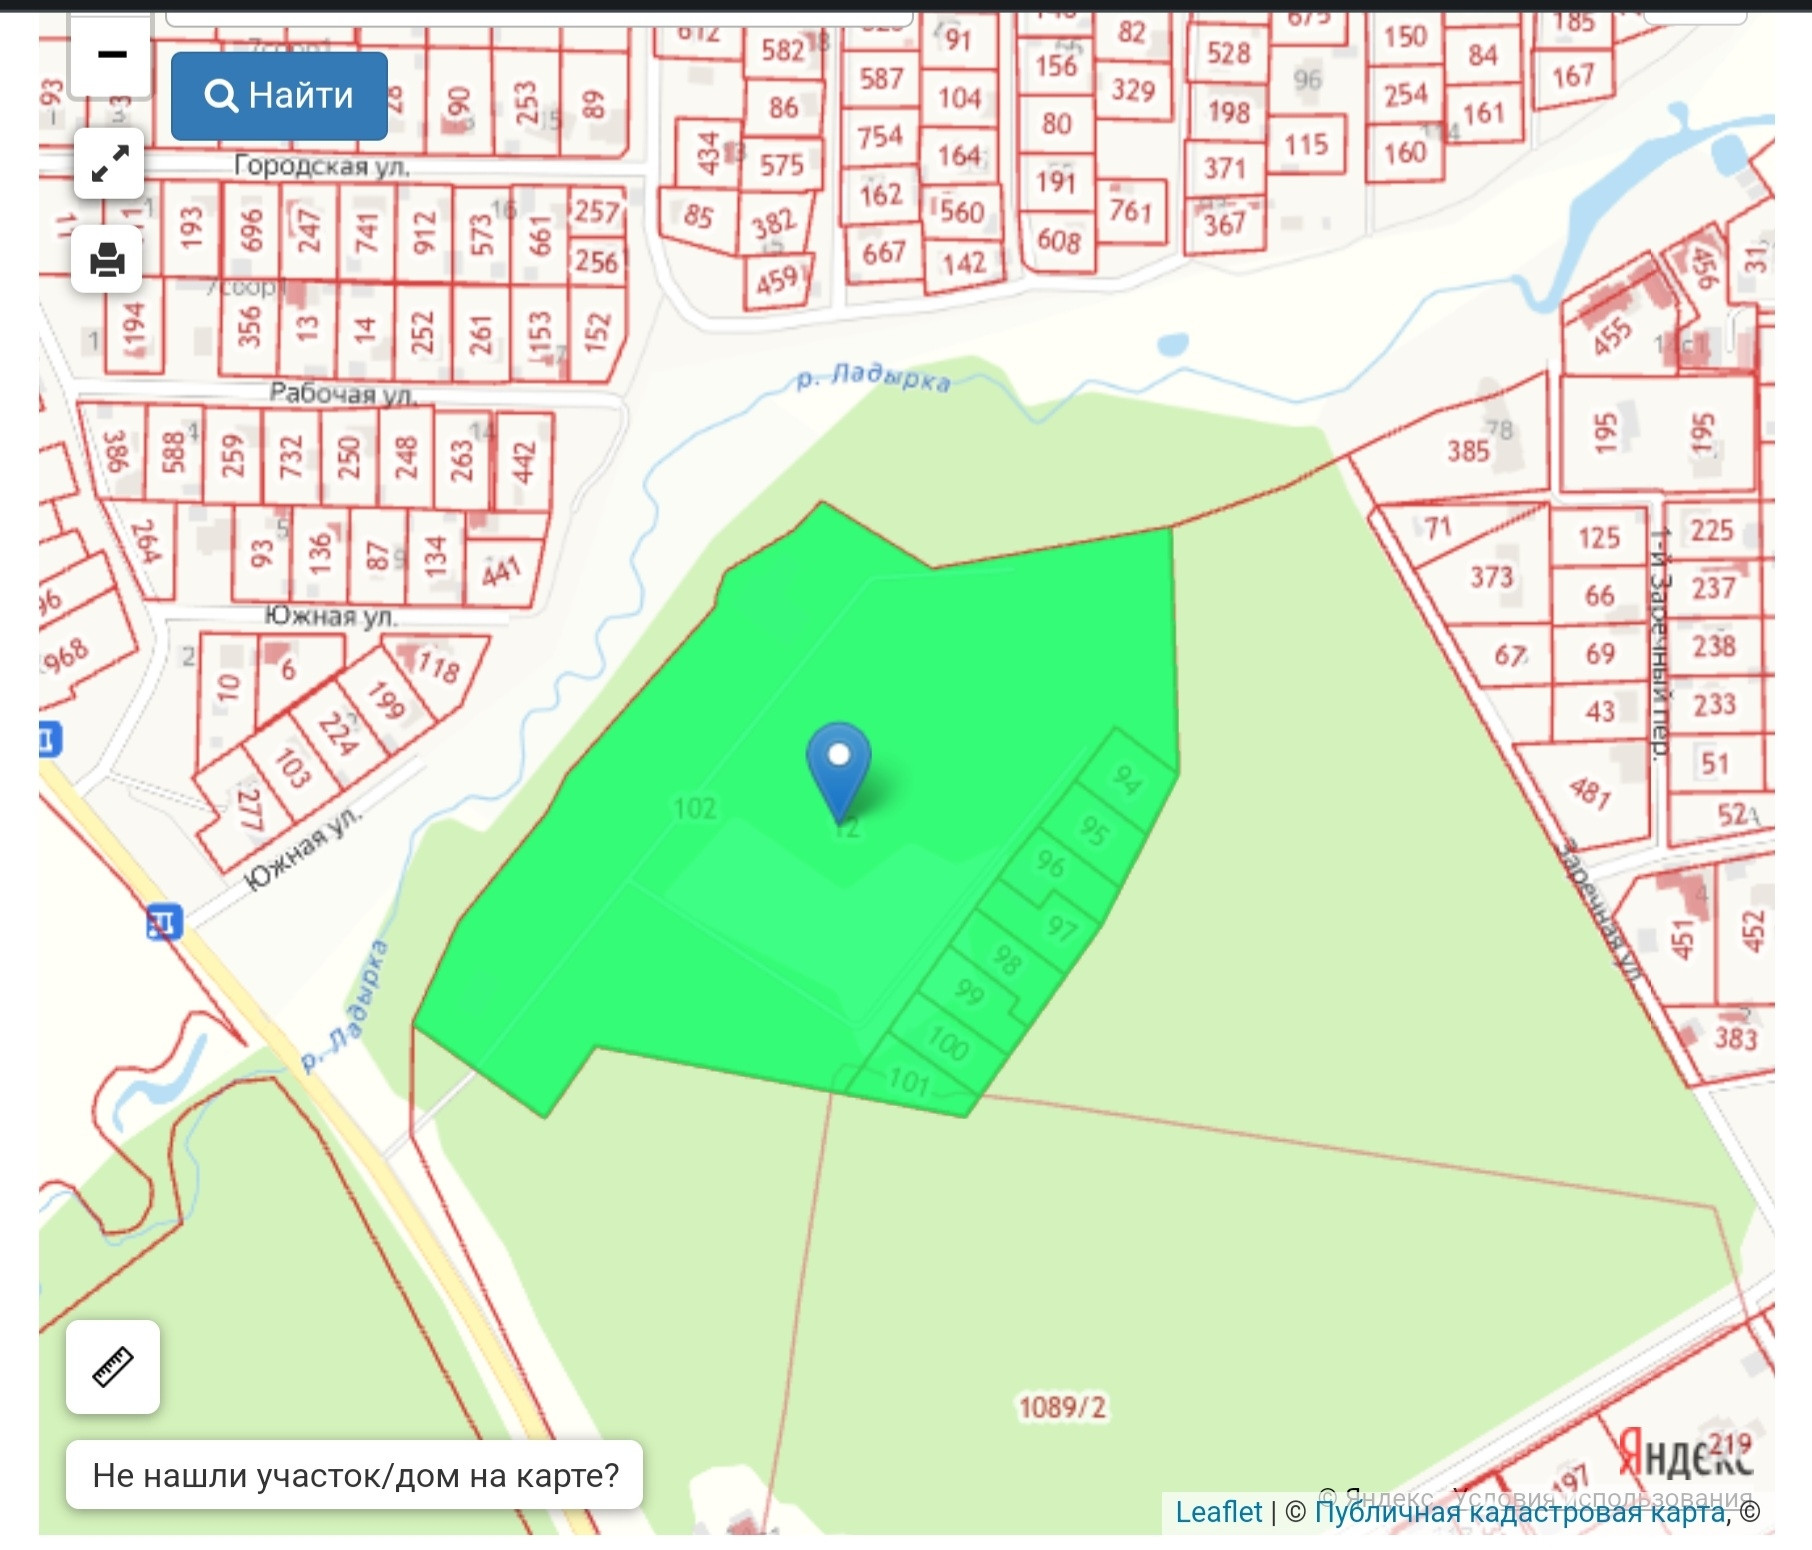Click parcel 373 on the right

click(1491, 577)
